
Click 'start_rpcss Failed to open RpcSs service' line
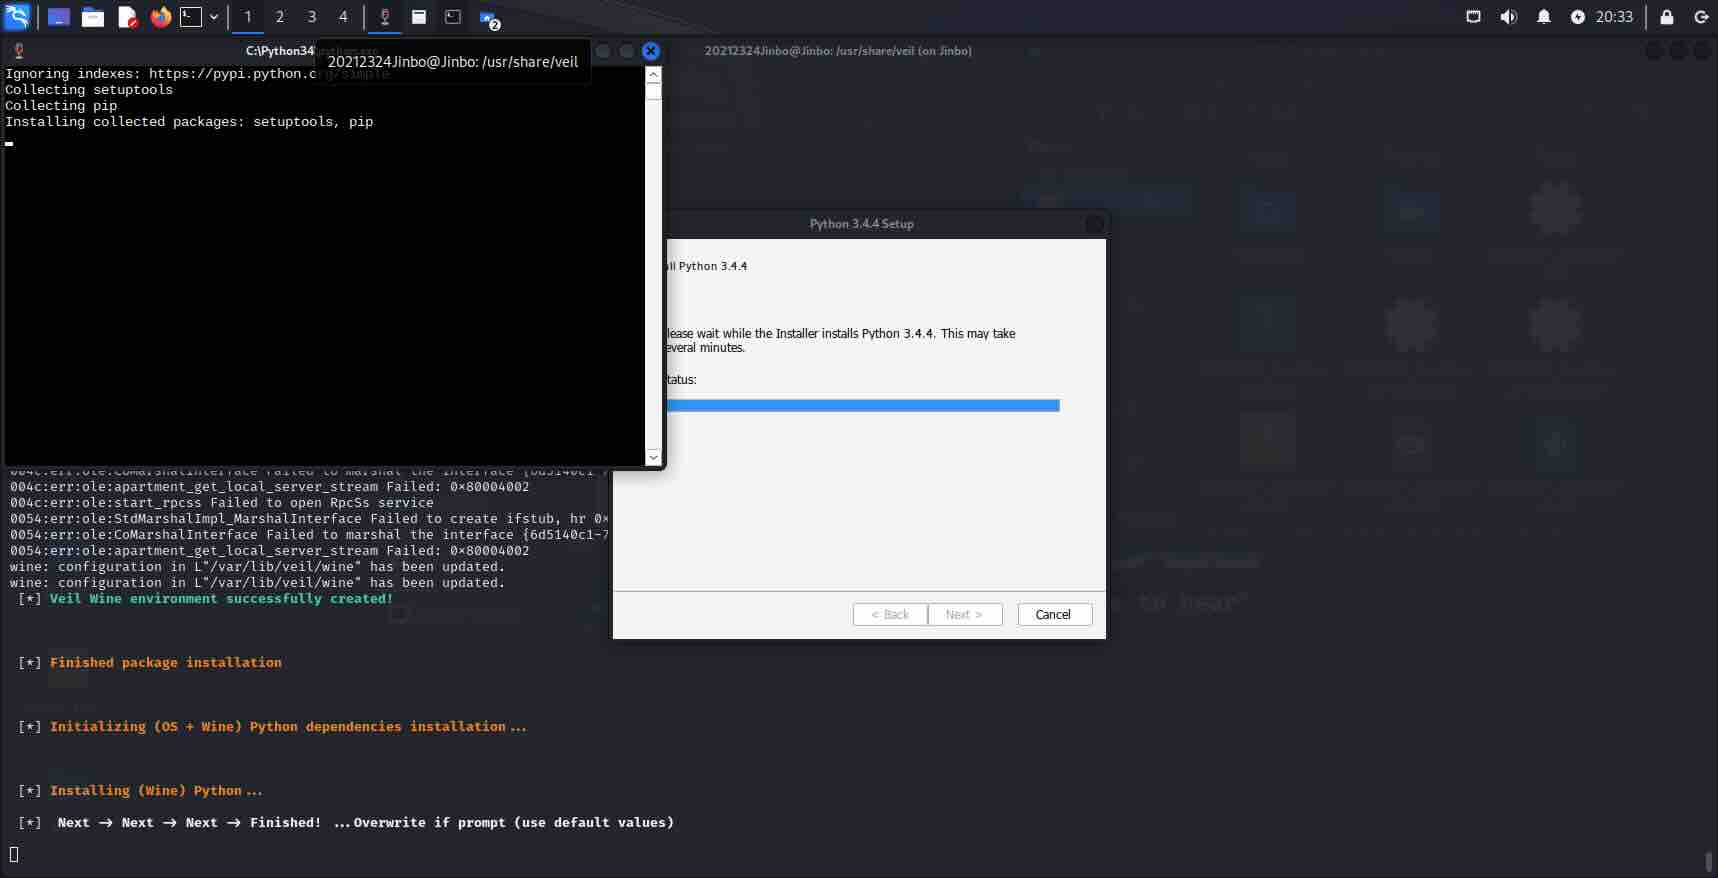coord(222,503)
